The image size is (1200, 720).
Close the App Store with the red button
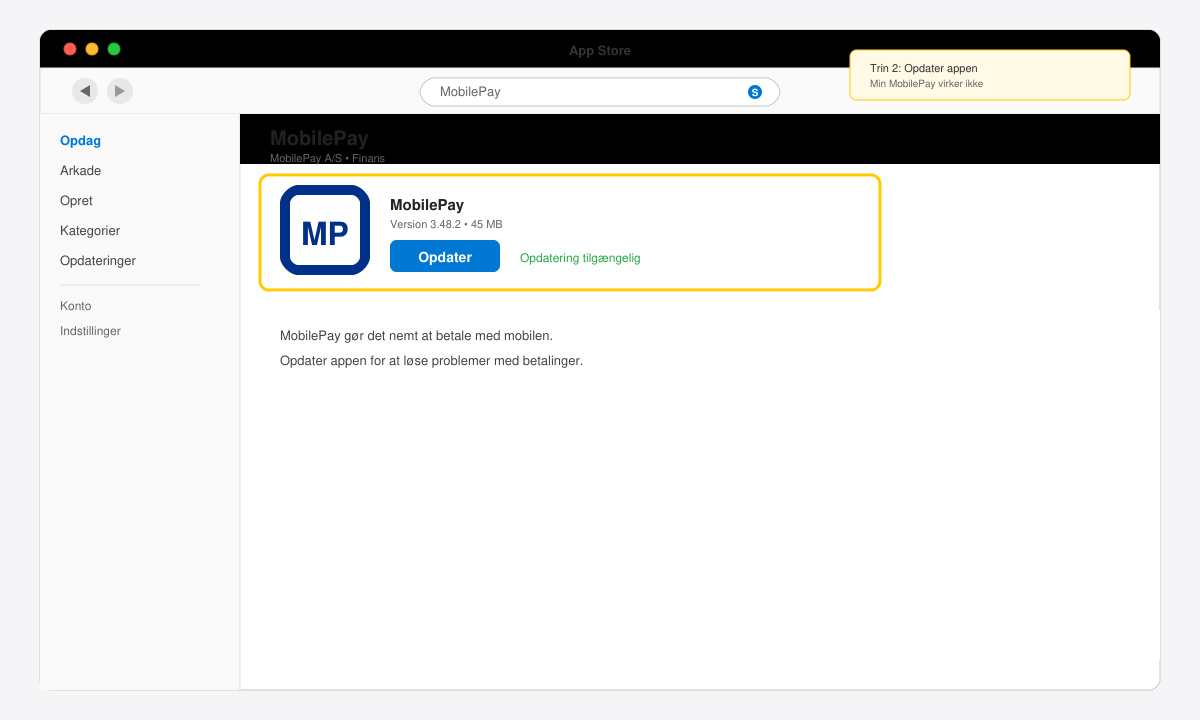point(70,49)
